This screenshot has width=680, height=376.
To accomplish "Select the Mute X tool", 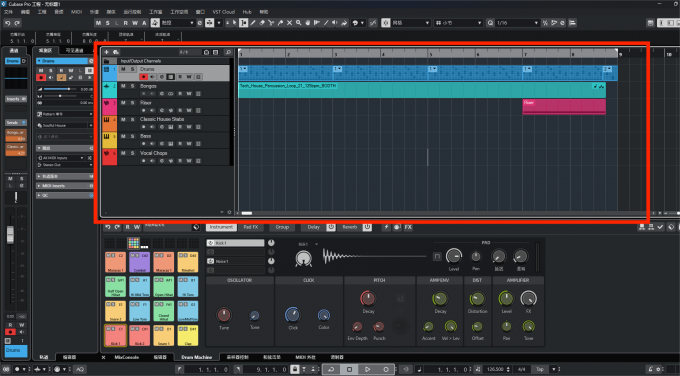I will (x=289, y=23).
